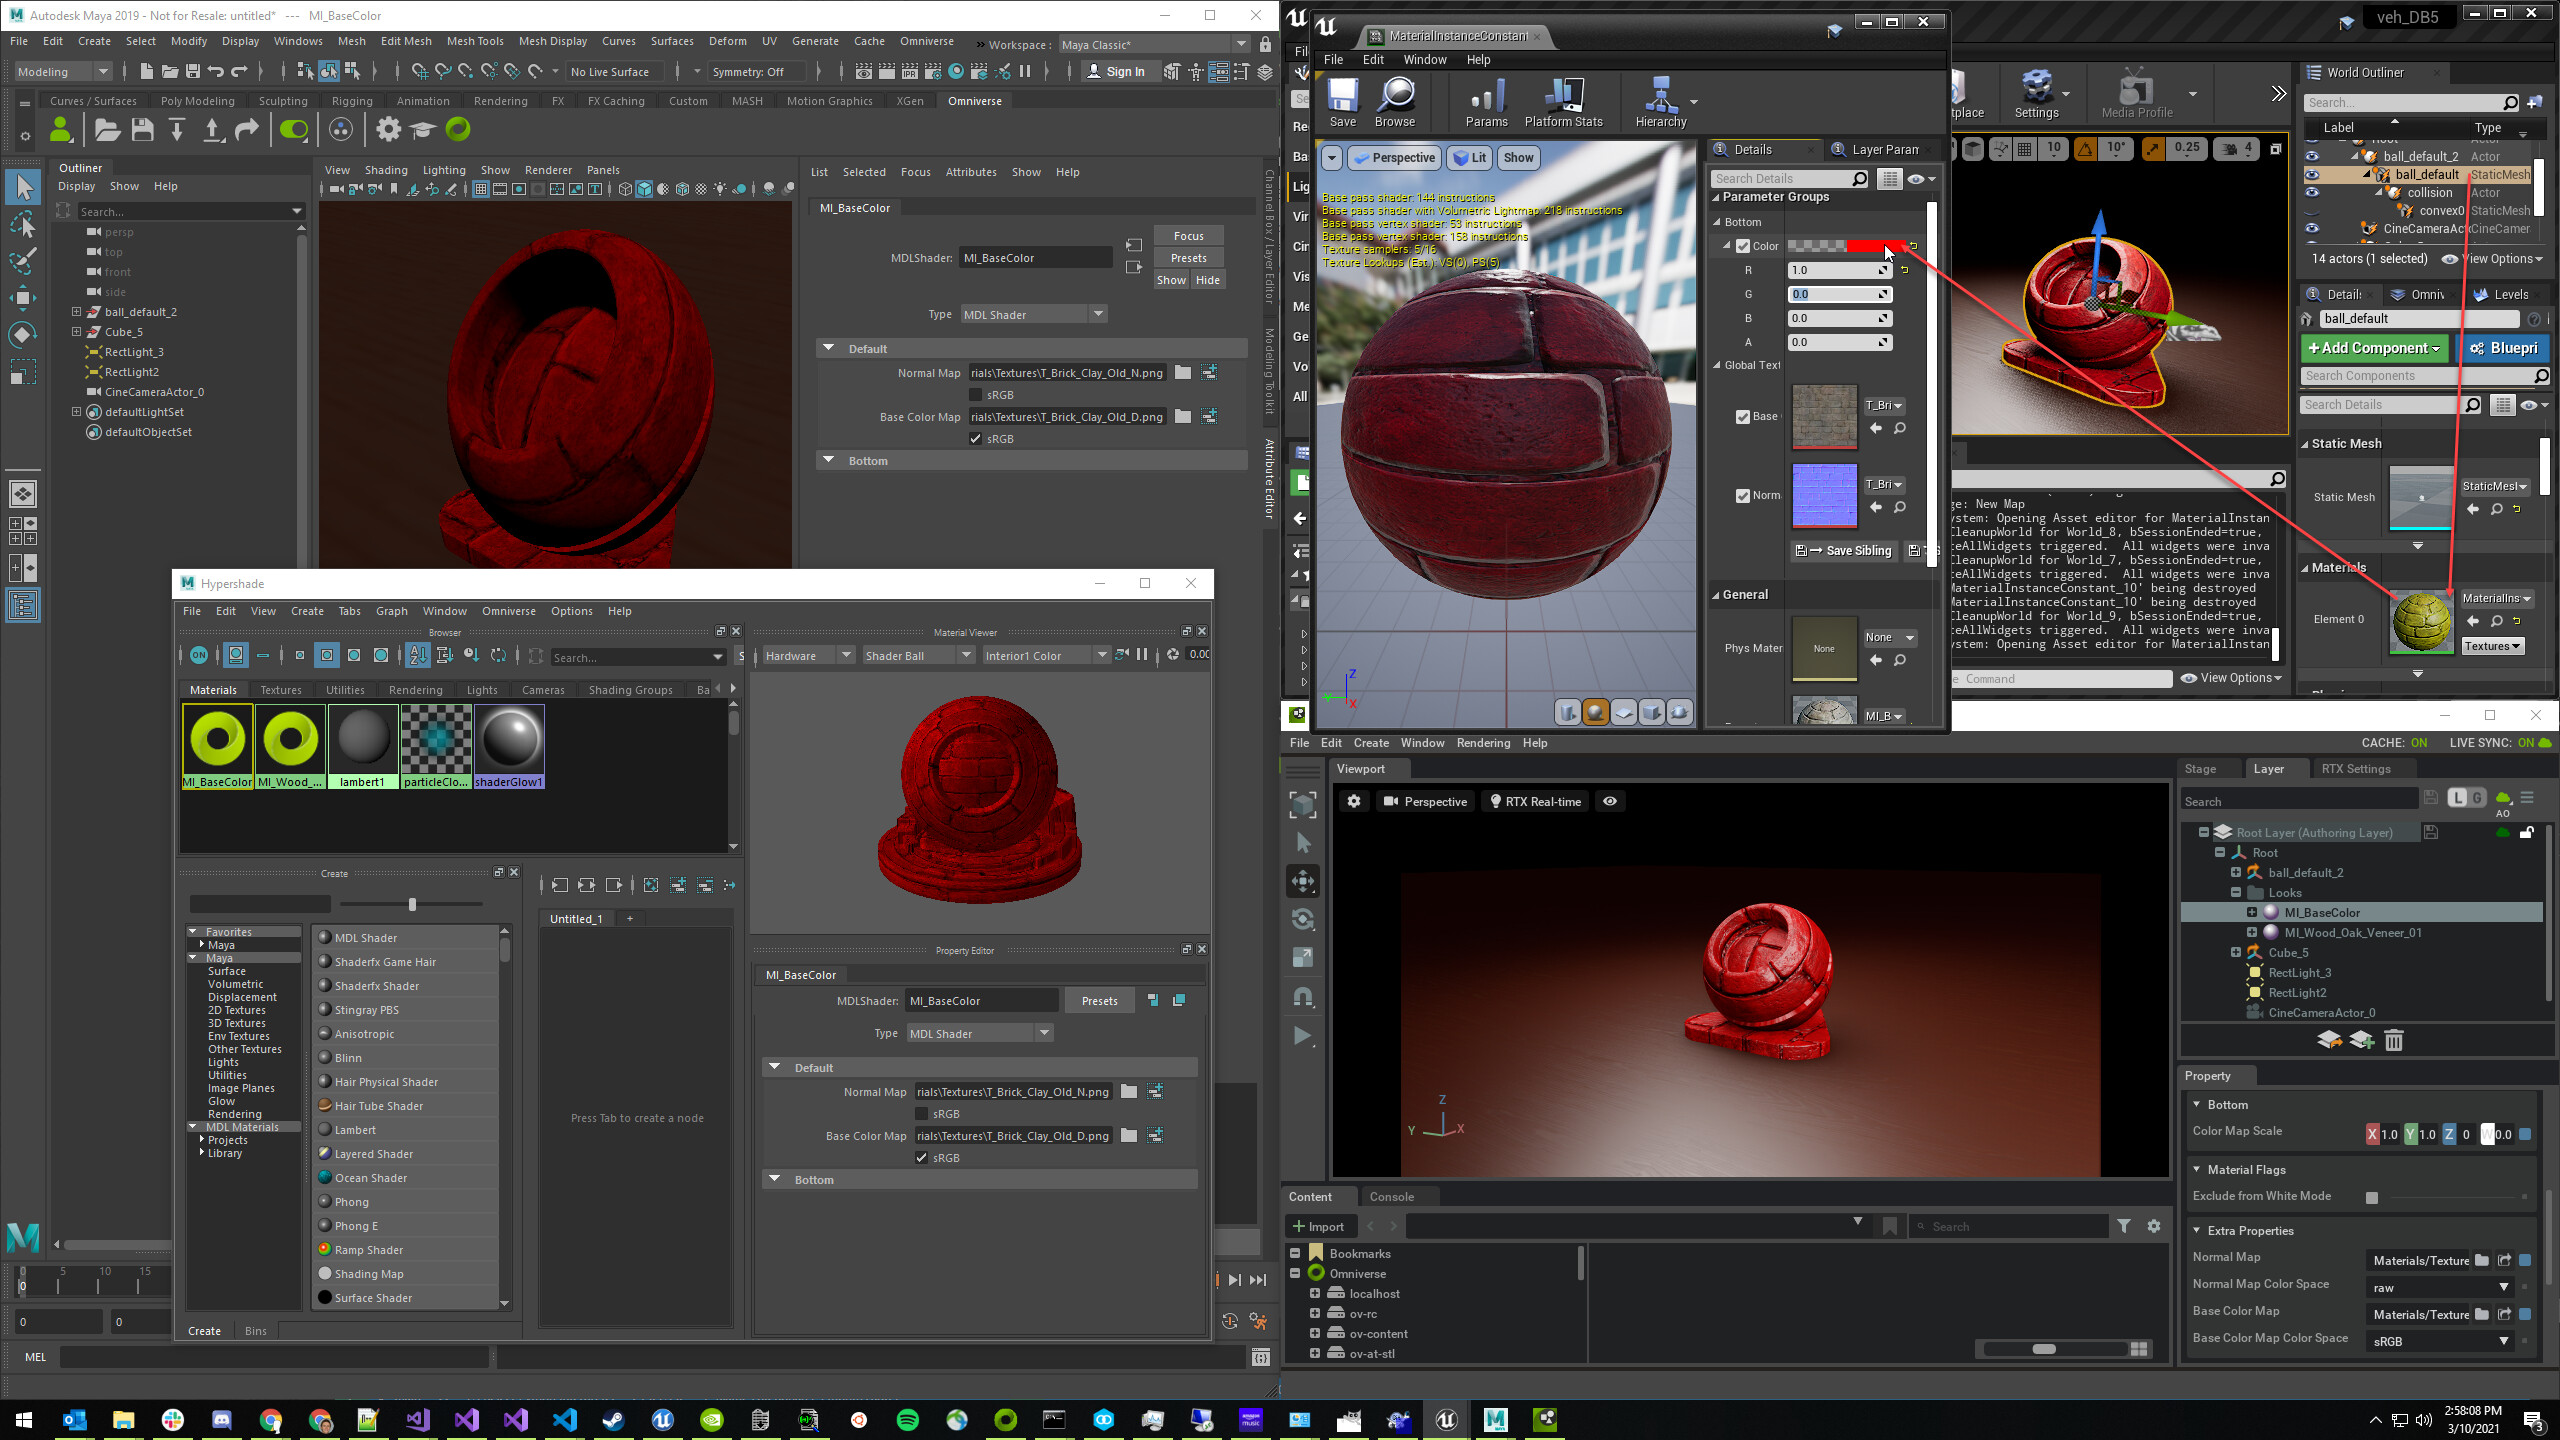Open Base Color Map Color Space dropdown

click(2441, 1341)
